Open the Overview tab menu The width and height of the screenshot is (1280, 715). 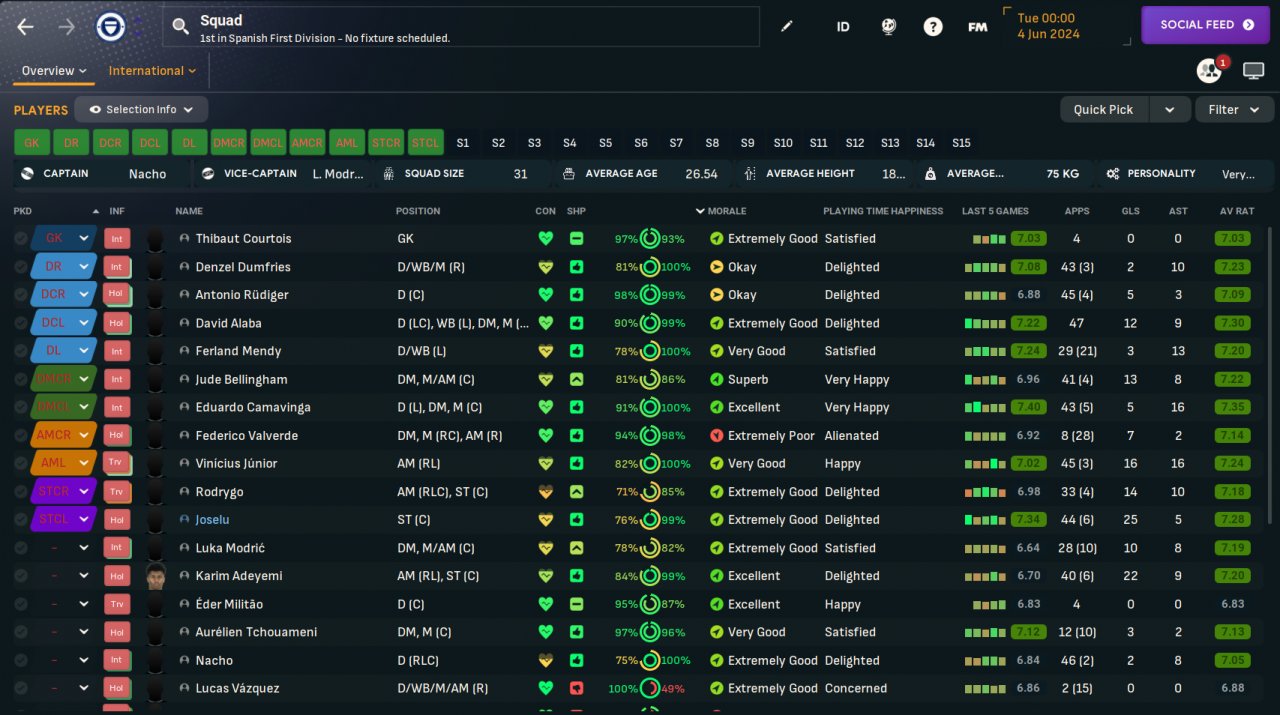pyautogui.click(x=54, y=71)
